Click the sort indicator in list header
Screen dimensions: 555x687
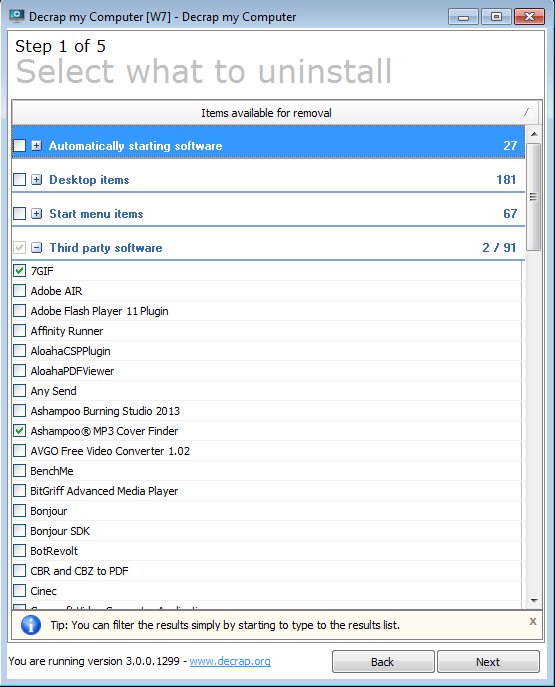(x=527, y=112)
